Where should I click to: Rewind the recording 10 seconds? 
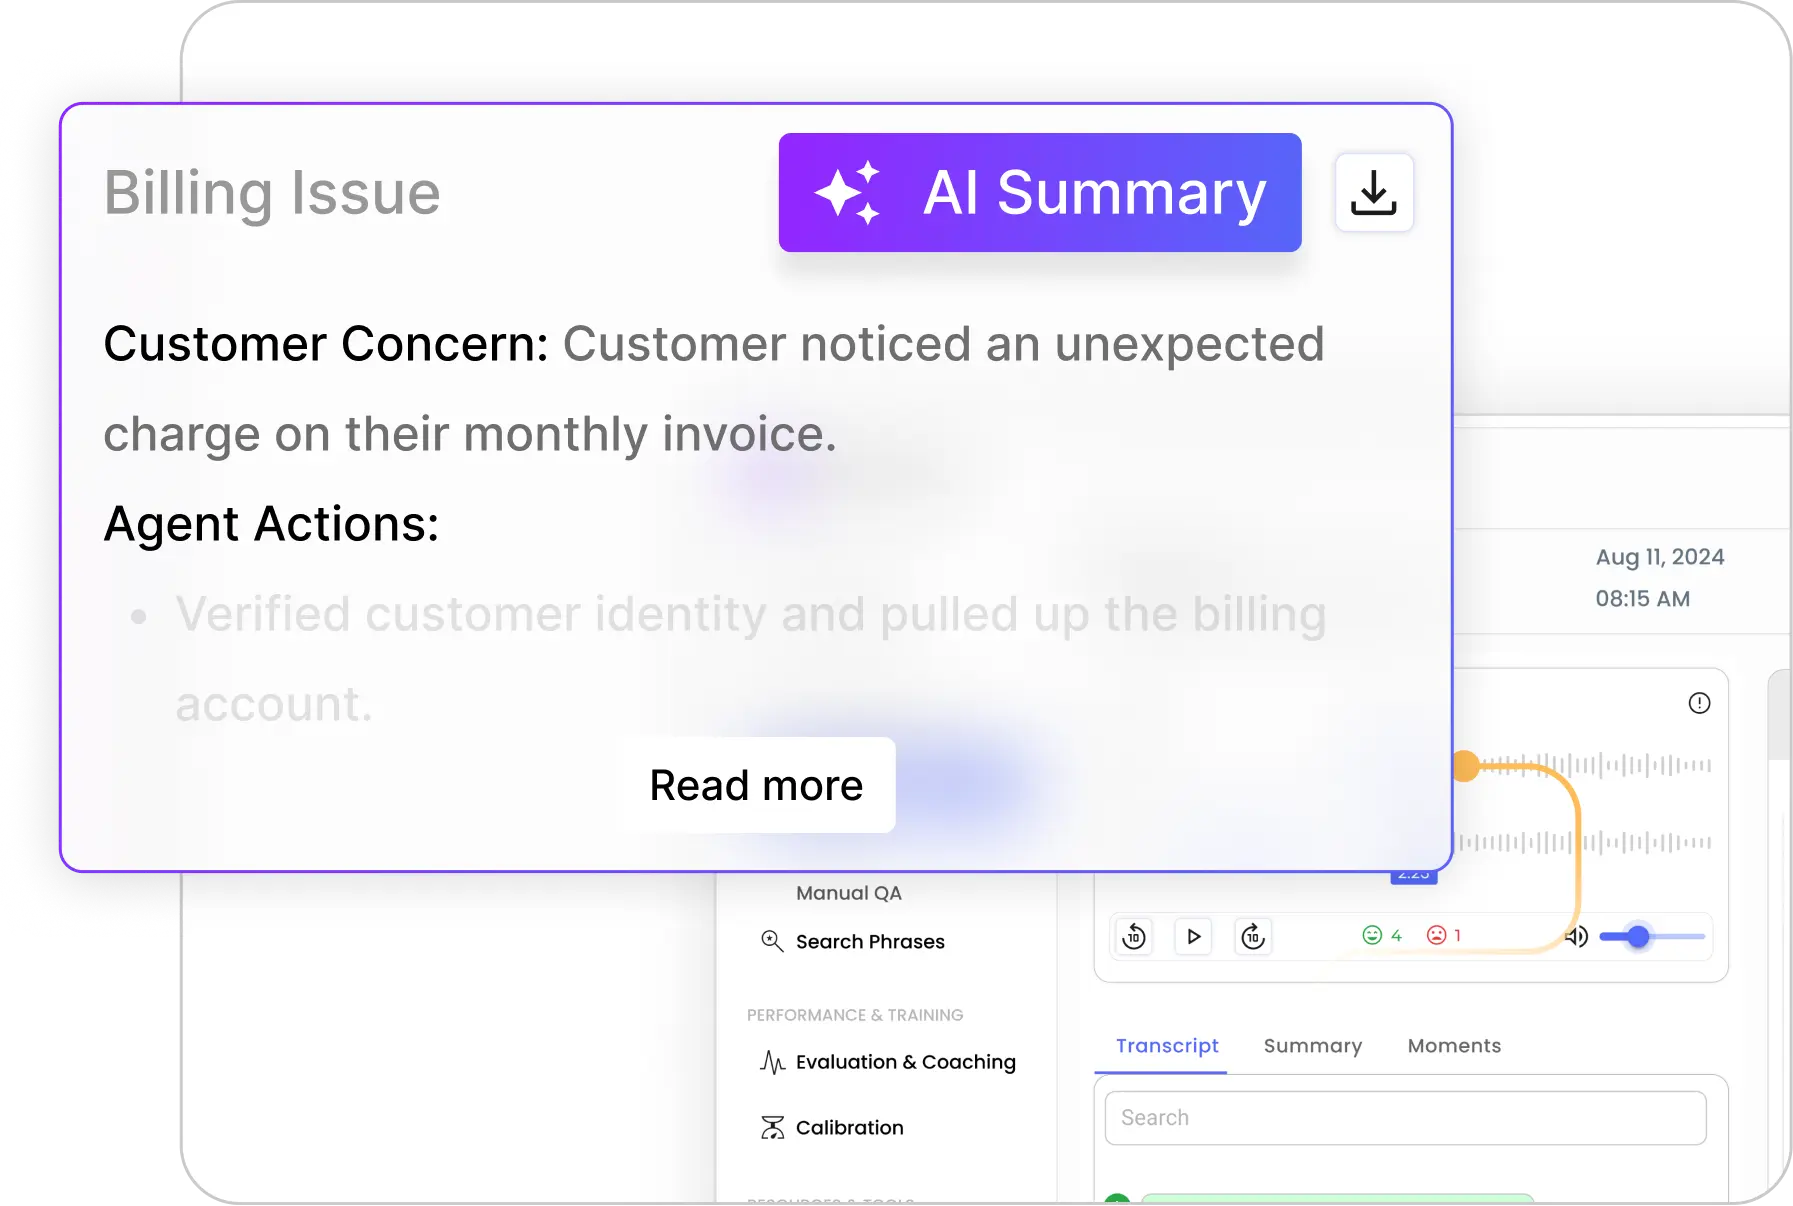[1134, 937]
